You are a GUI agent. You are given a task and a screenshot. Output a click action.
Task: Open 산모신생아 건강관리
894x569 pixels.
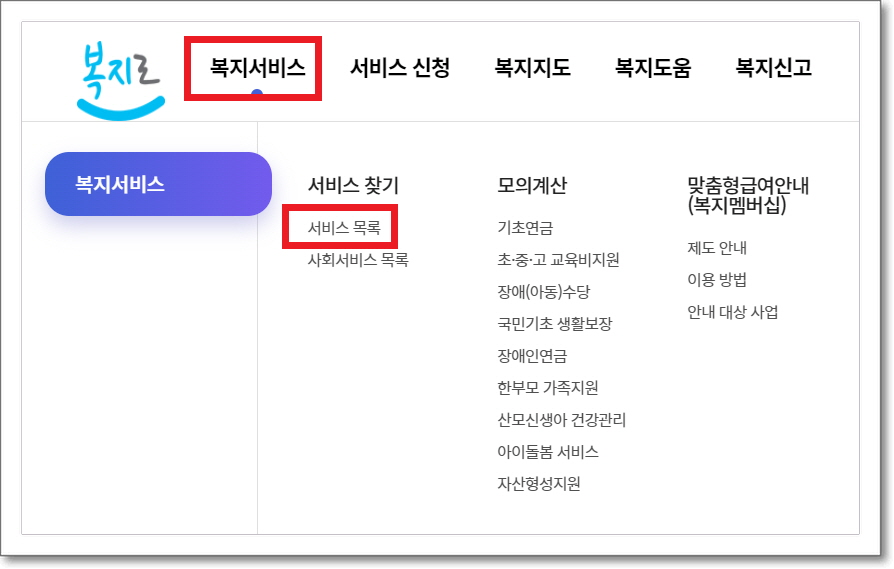(x=562, y=420)
